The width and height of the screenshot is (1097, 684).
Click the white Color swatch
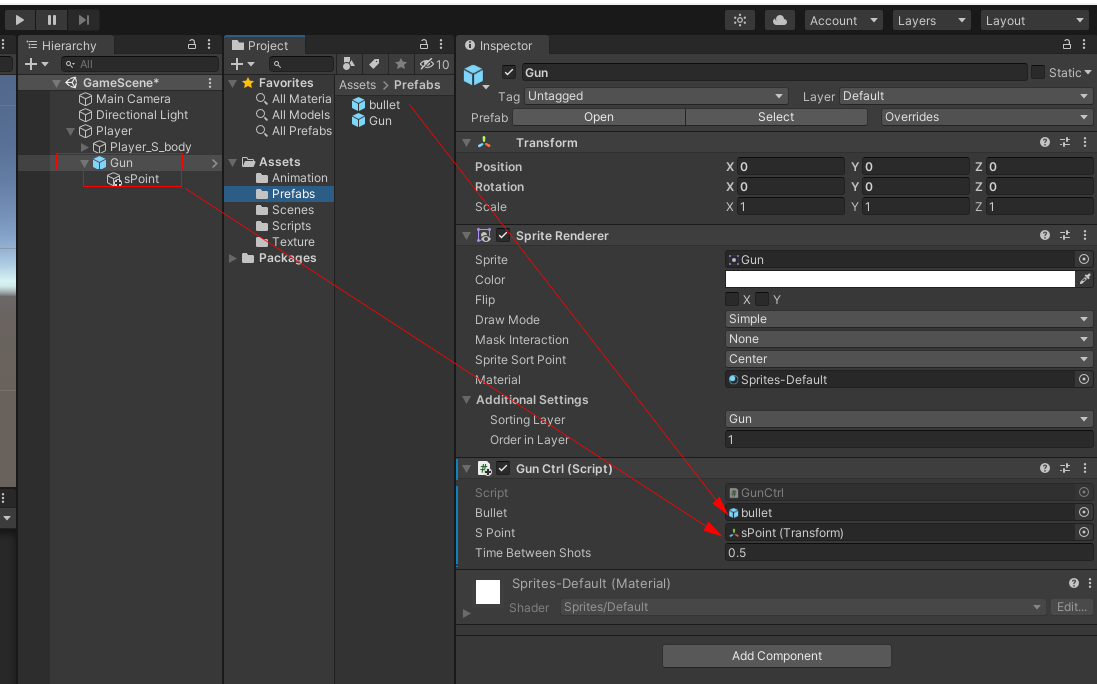pos(900,279)
